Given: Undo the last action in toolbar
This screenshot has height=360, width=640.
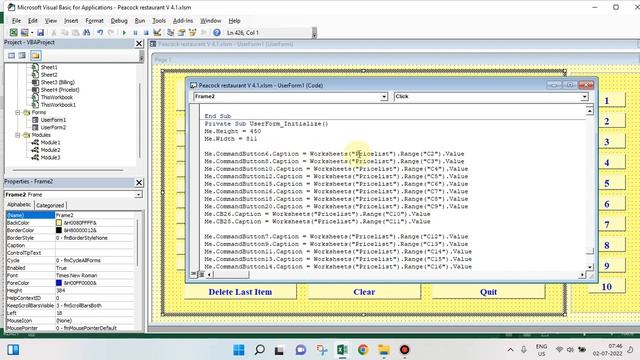Looking at the screenshot, I should click(100, 33).
